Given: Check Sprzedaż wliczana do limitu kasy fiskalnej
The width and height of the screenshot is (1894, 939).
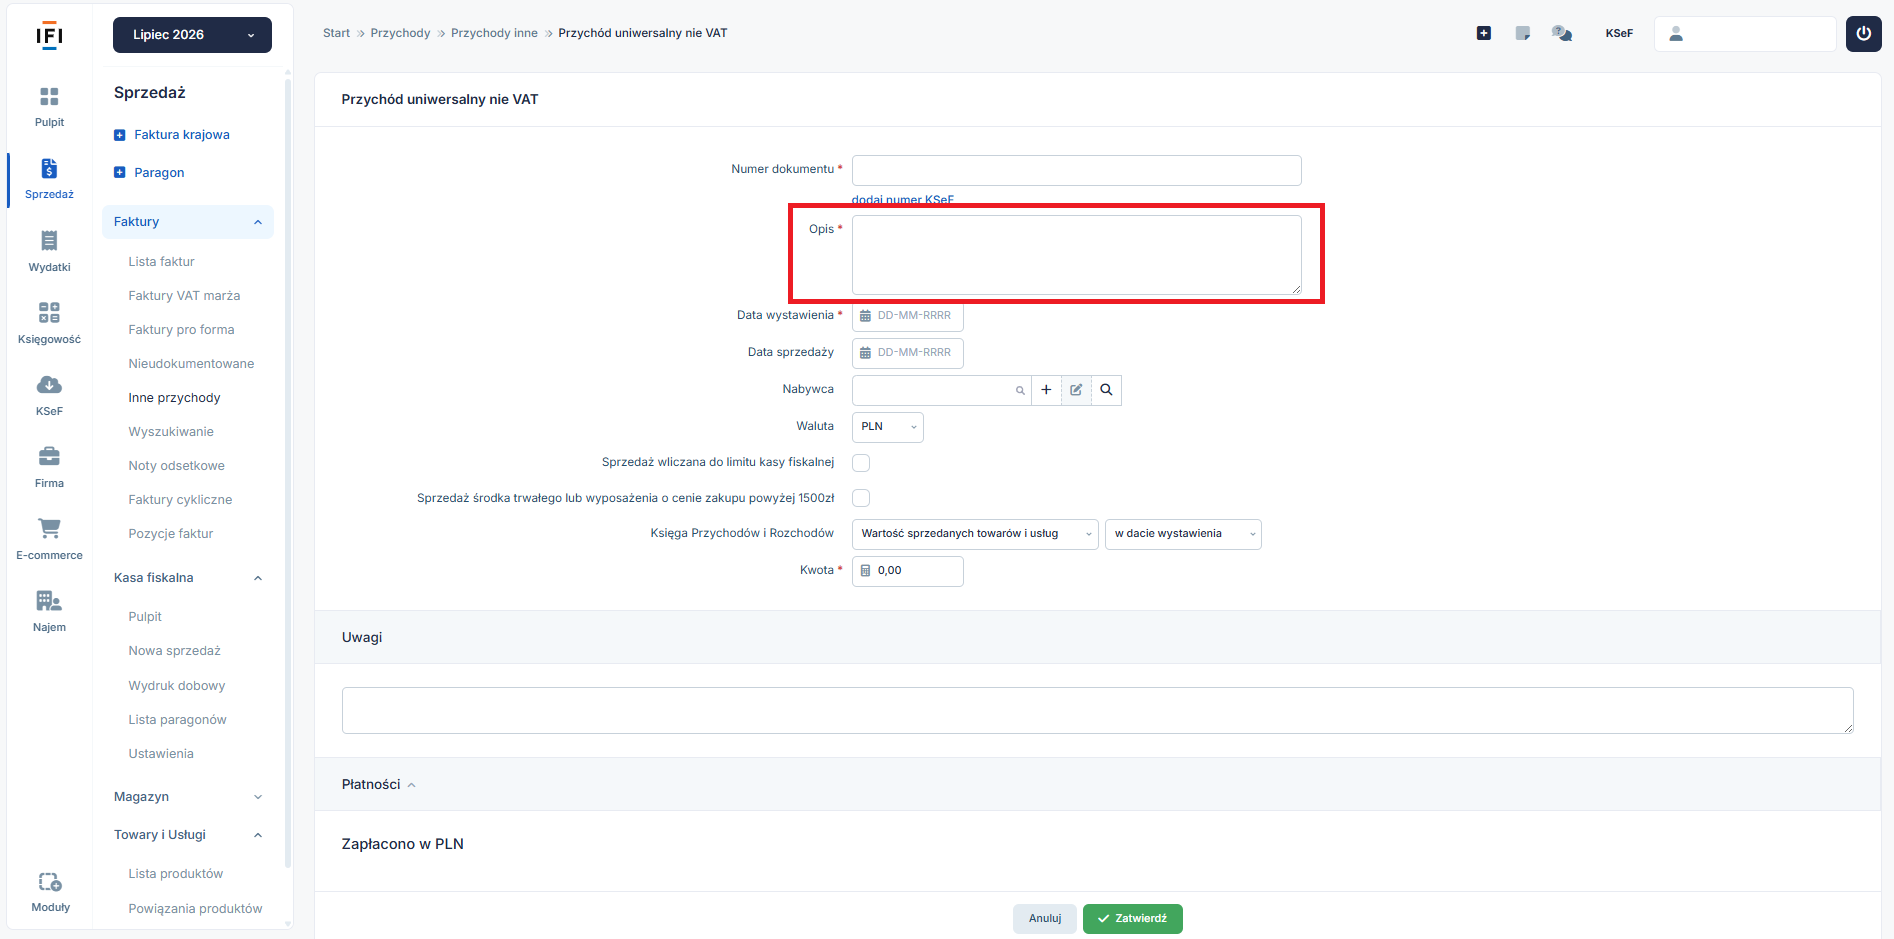Looking at the screenshot, I should pos(861,463).
